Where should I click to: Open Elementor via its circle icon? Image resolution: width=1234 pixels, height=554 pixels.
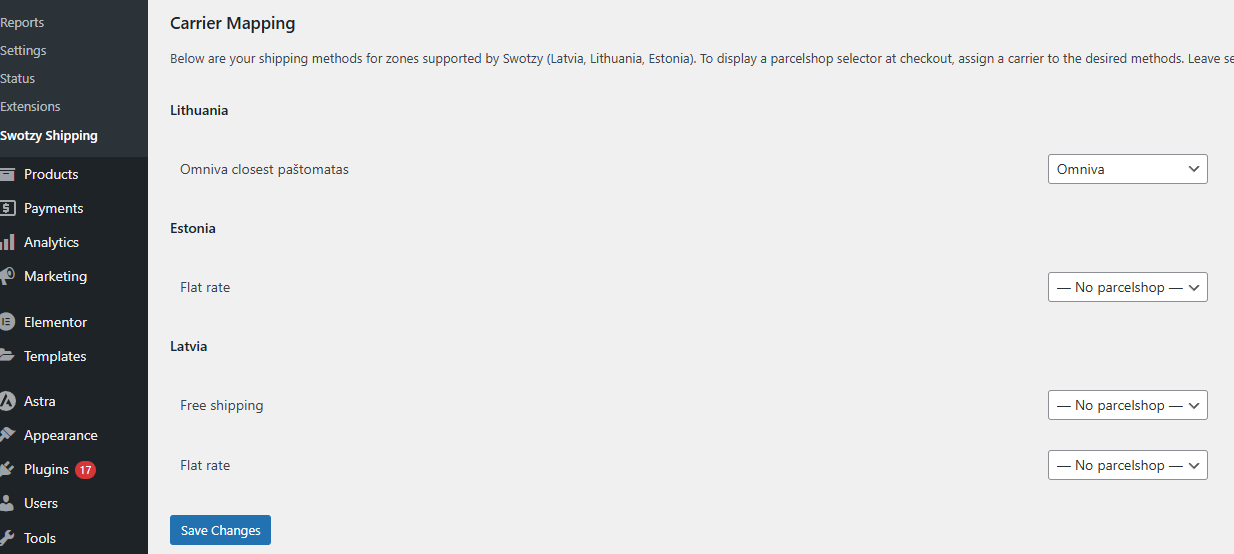(x=6, y=322)
